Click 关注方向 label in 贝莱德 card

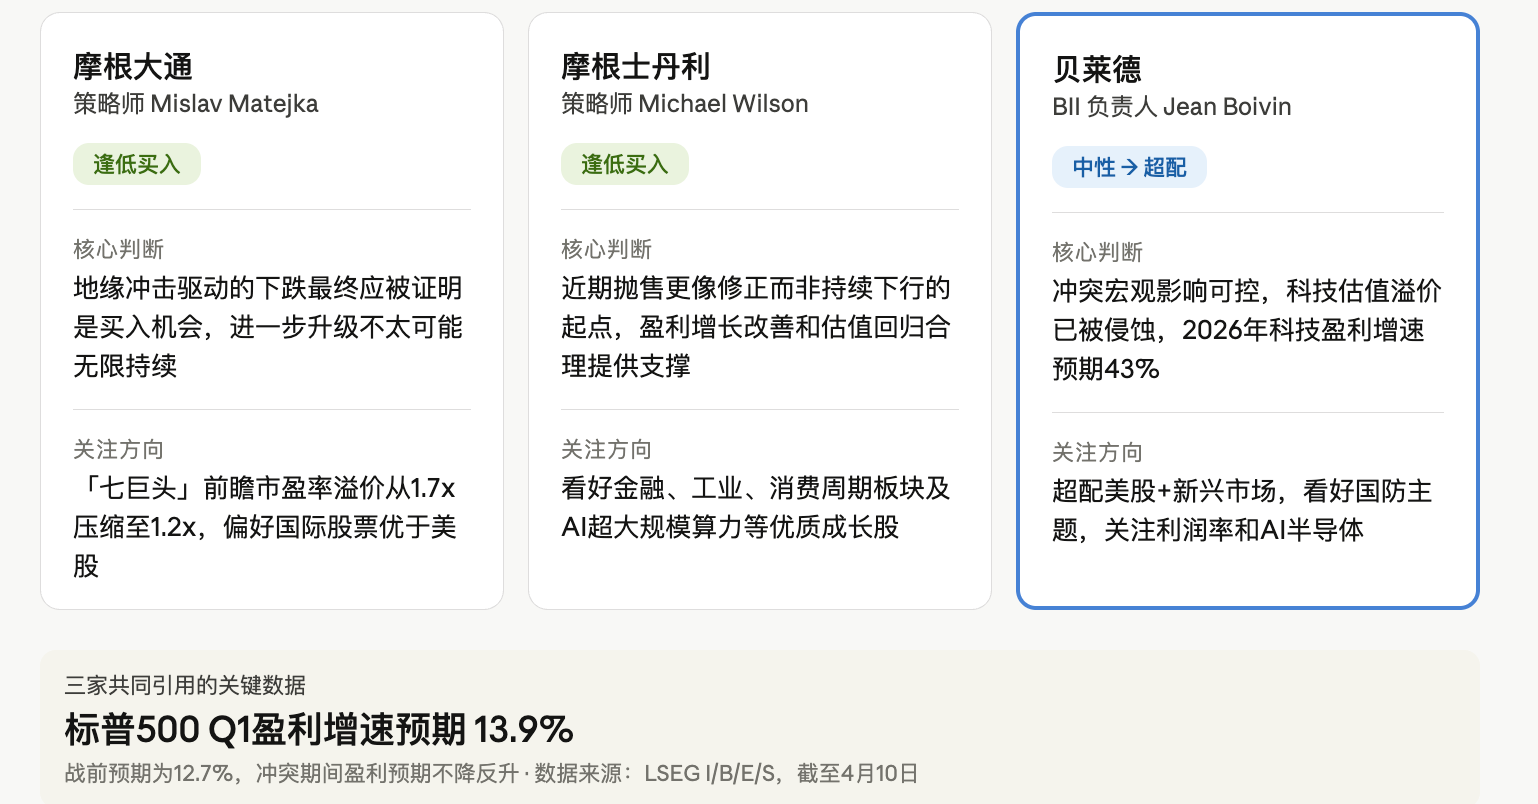click(1097, 453)
